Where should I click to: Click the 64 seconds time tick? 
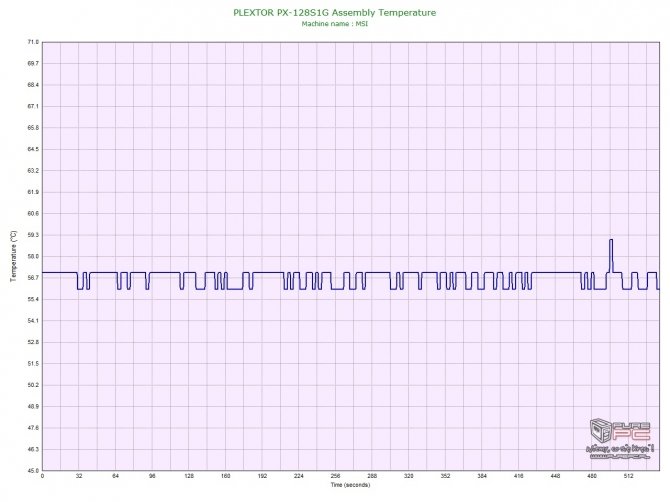(115, 476)
